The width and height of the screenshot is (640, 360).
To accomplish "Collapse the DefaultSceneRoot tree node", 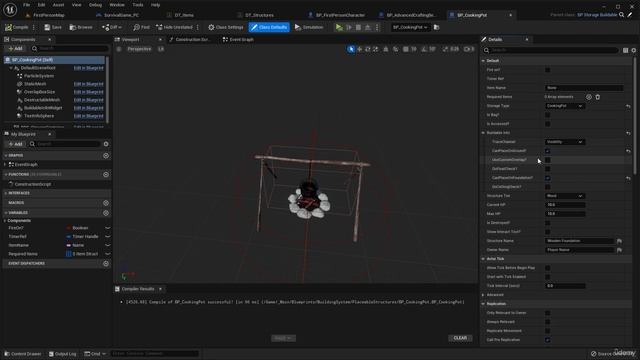I will pos(11,68).
